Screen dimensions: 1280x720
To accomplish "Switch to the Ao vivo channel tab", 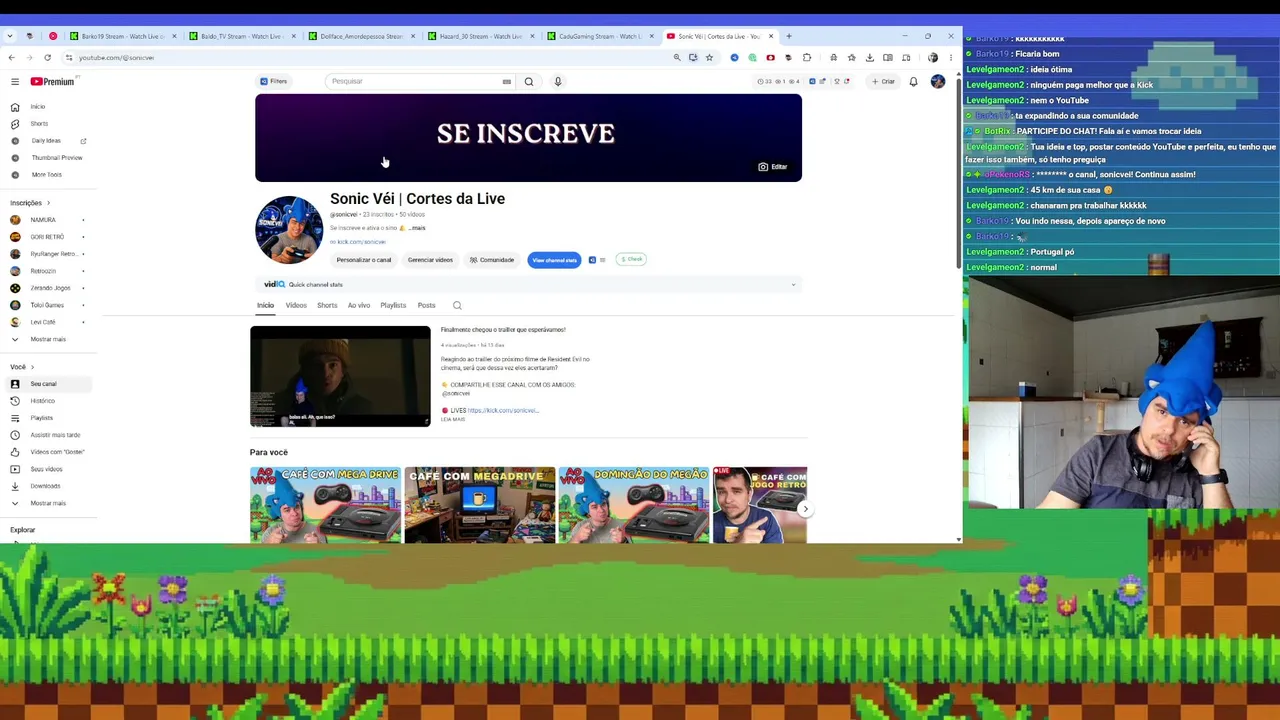I will click(359, 305).
